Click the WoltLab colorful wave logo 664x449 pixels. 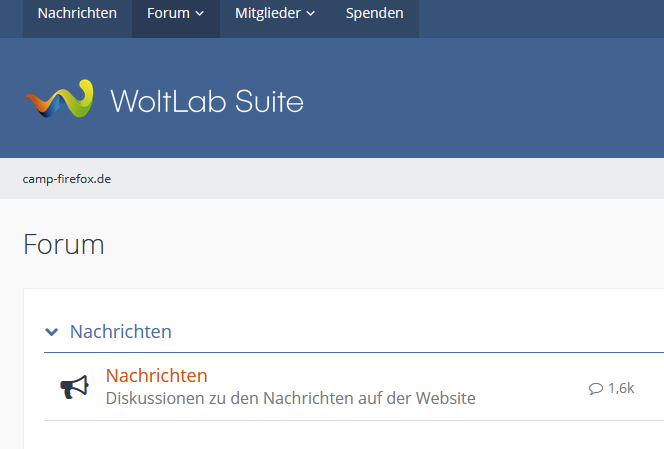[x=60, y=100]
